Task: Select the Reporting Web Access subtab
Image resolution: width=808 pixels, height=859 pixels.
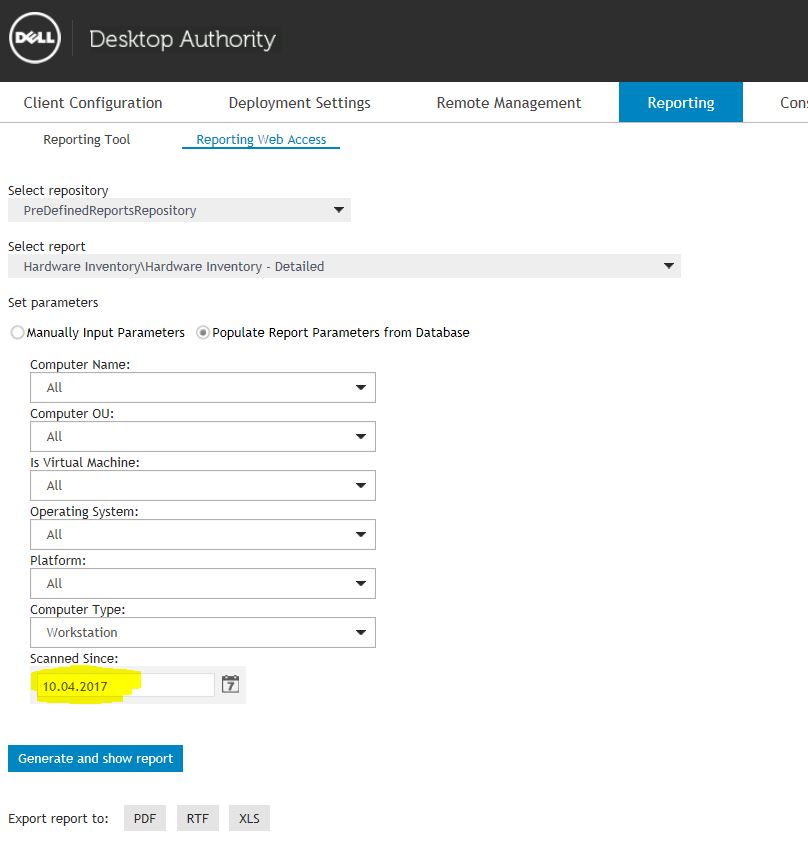Action: [261, 140]
